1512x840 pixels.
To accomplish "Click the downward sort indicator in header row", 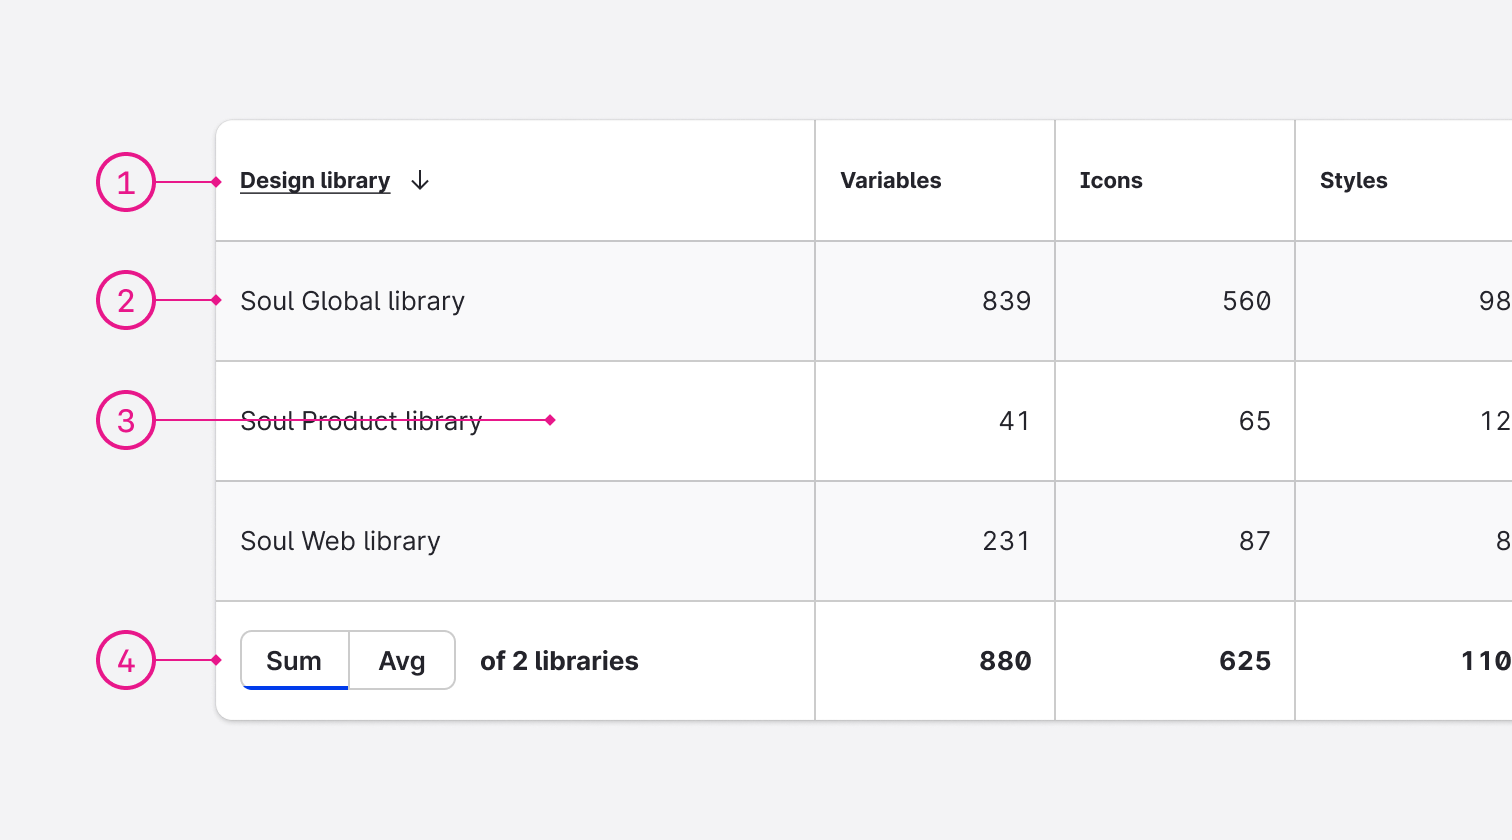I will click(420, 181).
